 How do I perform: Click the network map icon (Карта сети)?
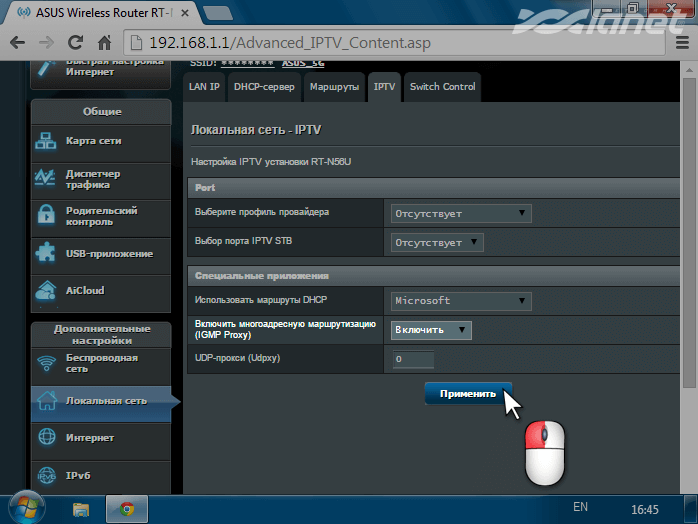[x=47, y=141]
